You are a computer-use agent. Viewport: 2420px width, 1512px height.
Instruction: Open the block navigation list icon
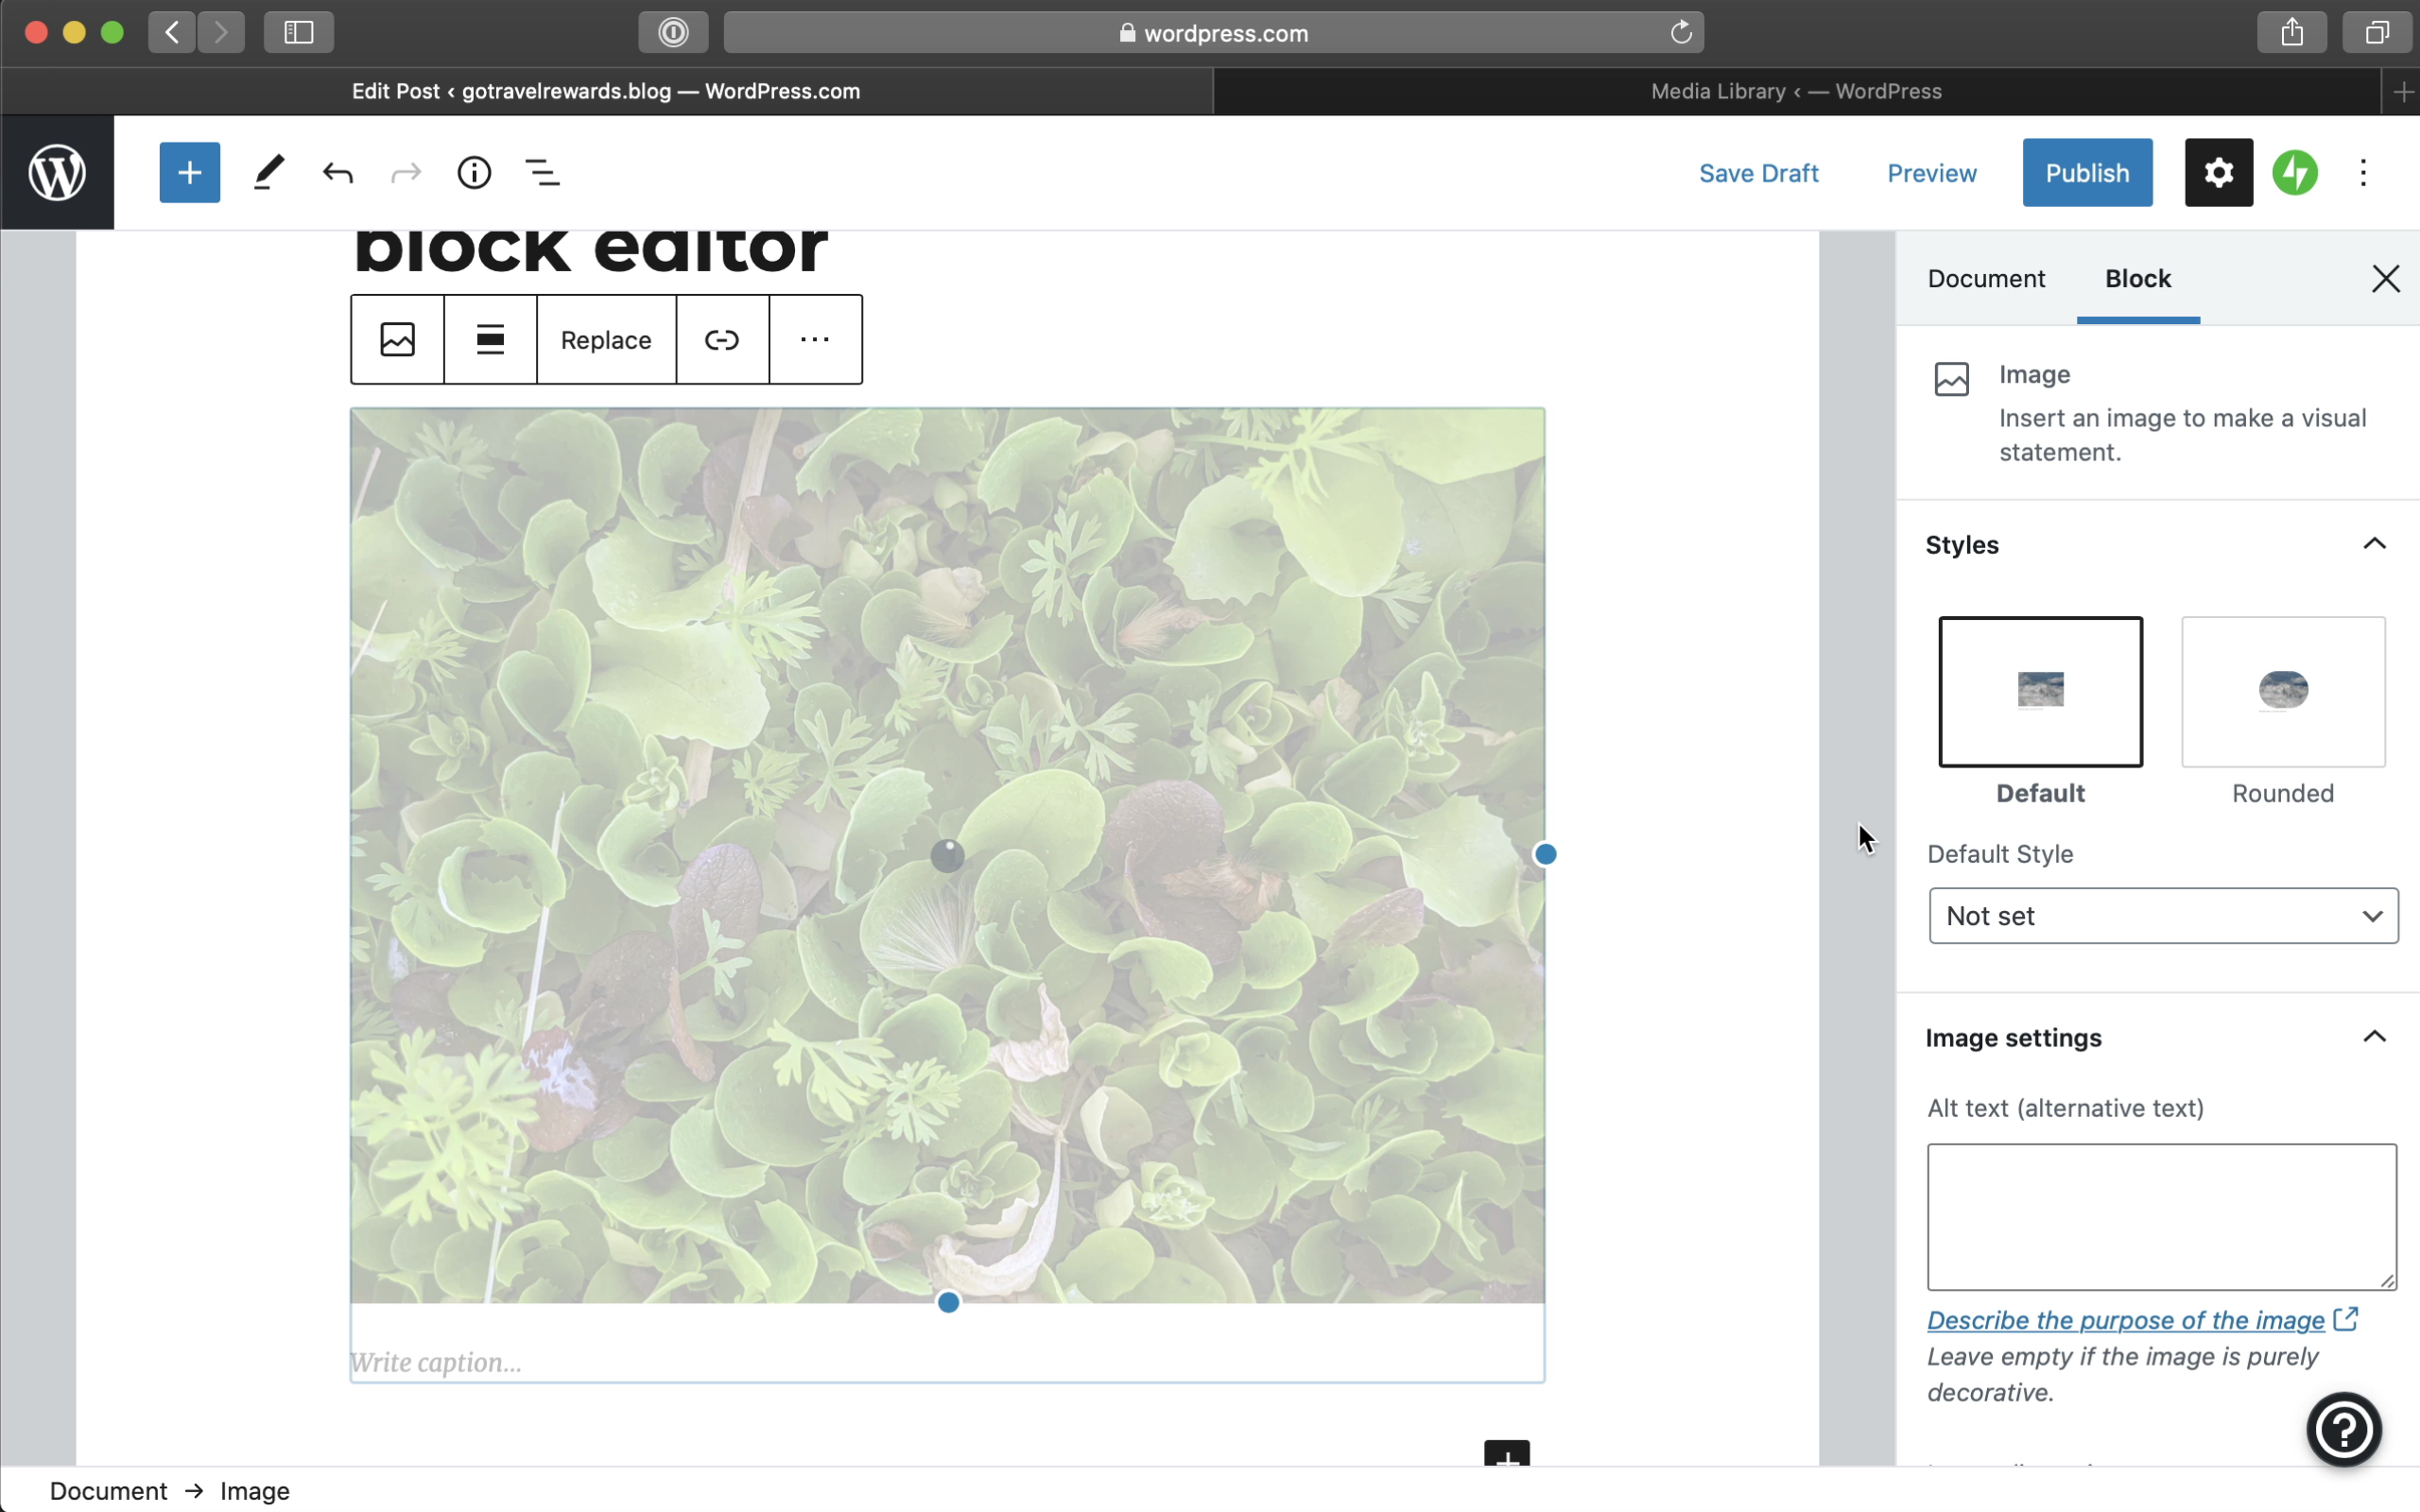coord(543,173)
